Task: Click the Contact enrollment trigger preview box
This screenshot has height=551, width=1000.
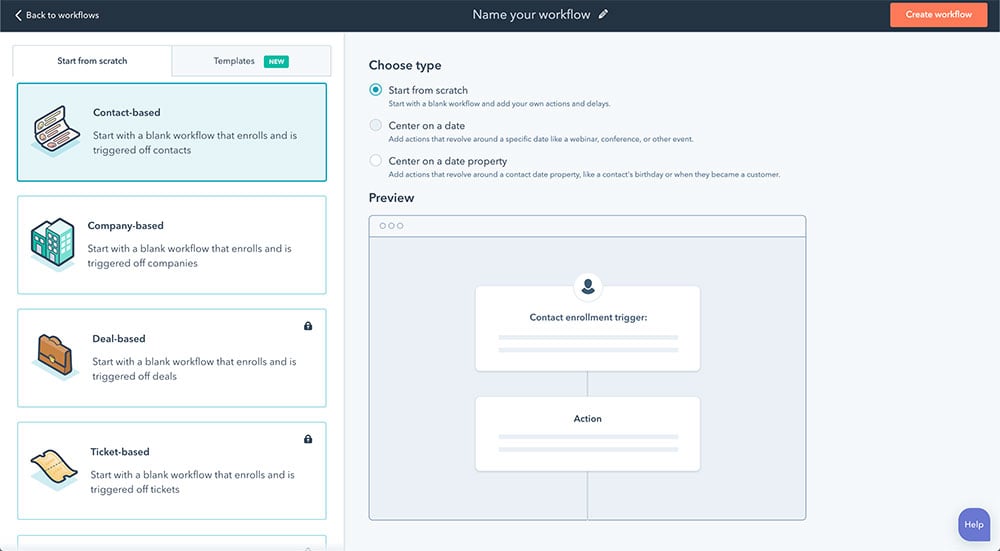Action: (587, 328)
